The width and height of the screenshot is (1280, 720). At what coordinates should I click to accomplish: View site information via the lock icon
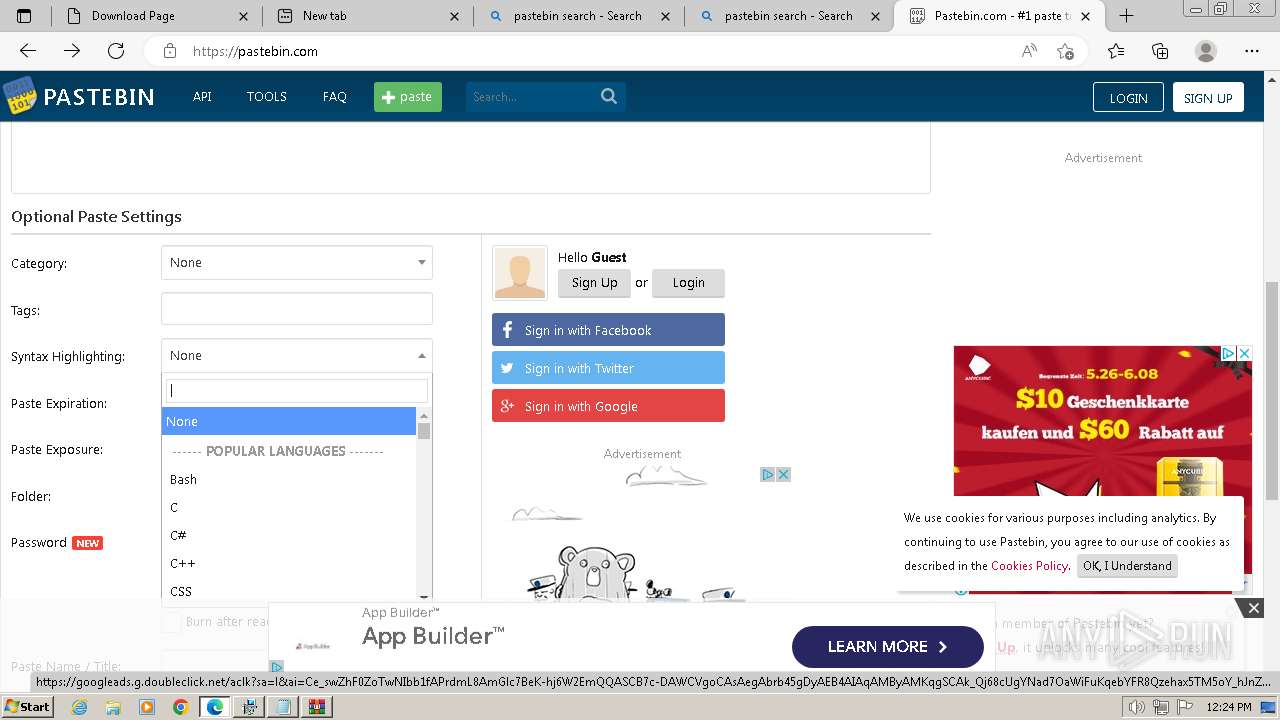170,51
